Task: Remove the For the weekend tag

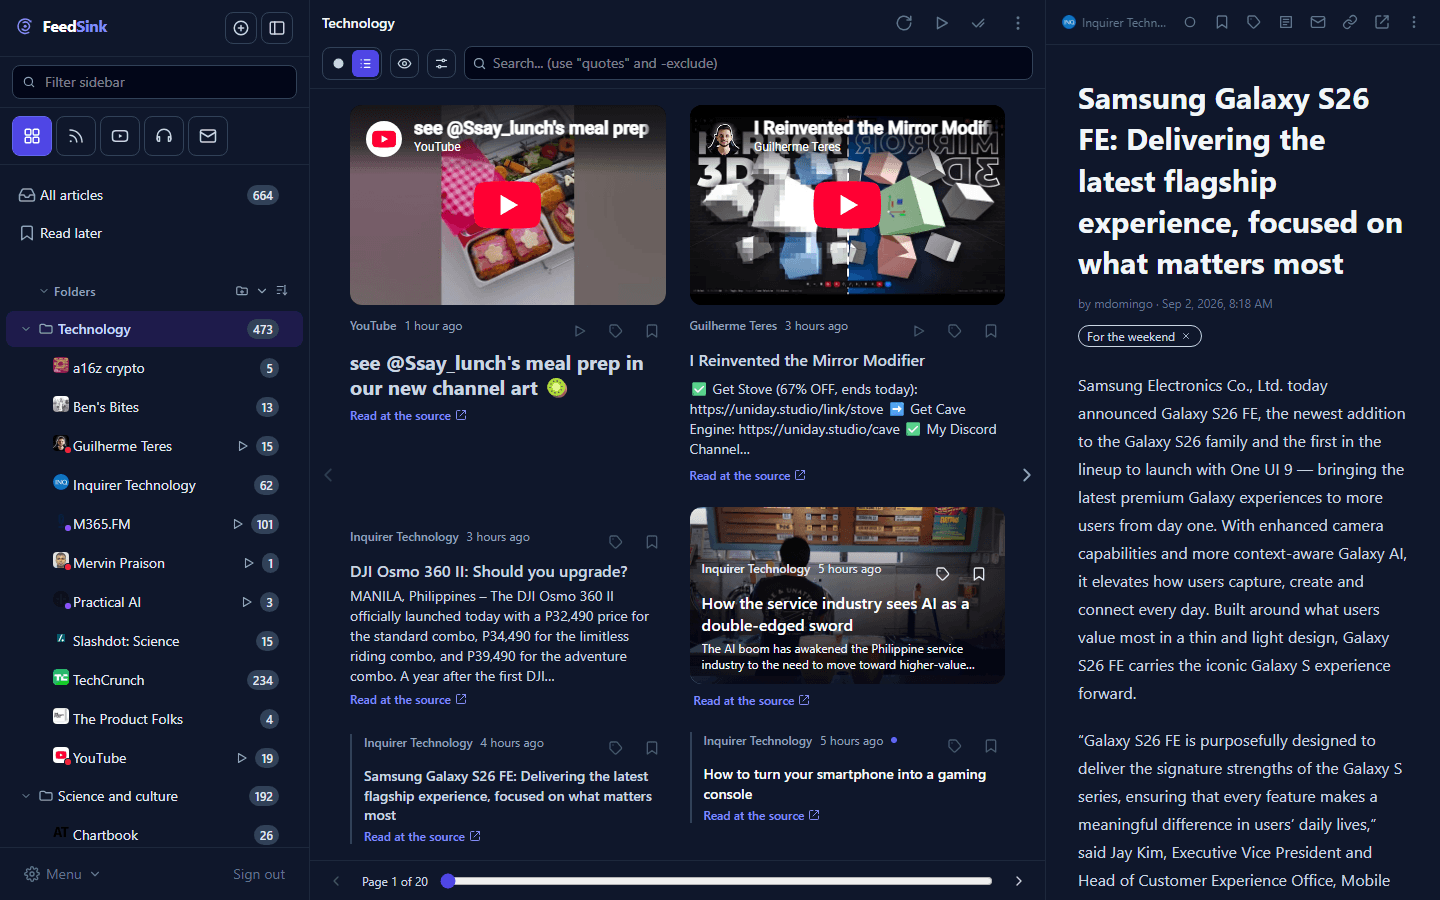Action: [1186, 336]
